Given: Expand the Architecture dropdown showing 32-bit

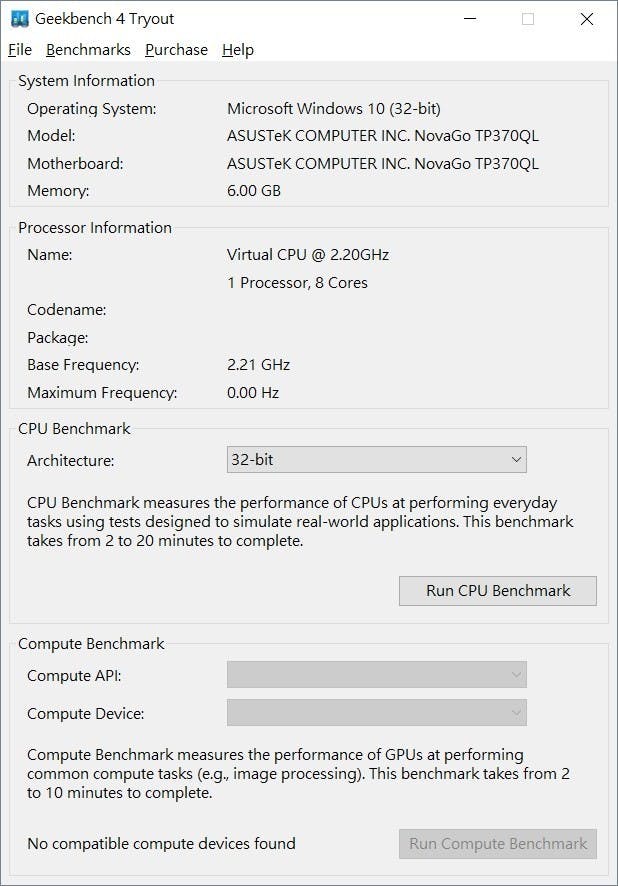Looking at the screenshot, I should pyautogui.click(x=376, y=460).
